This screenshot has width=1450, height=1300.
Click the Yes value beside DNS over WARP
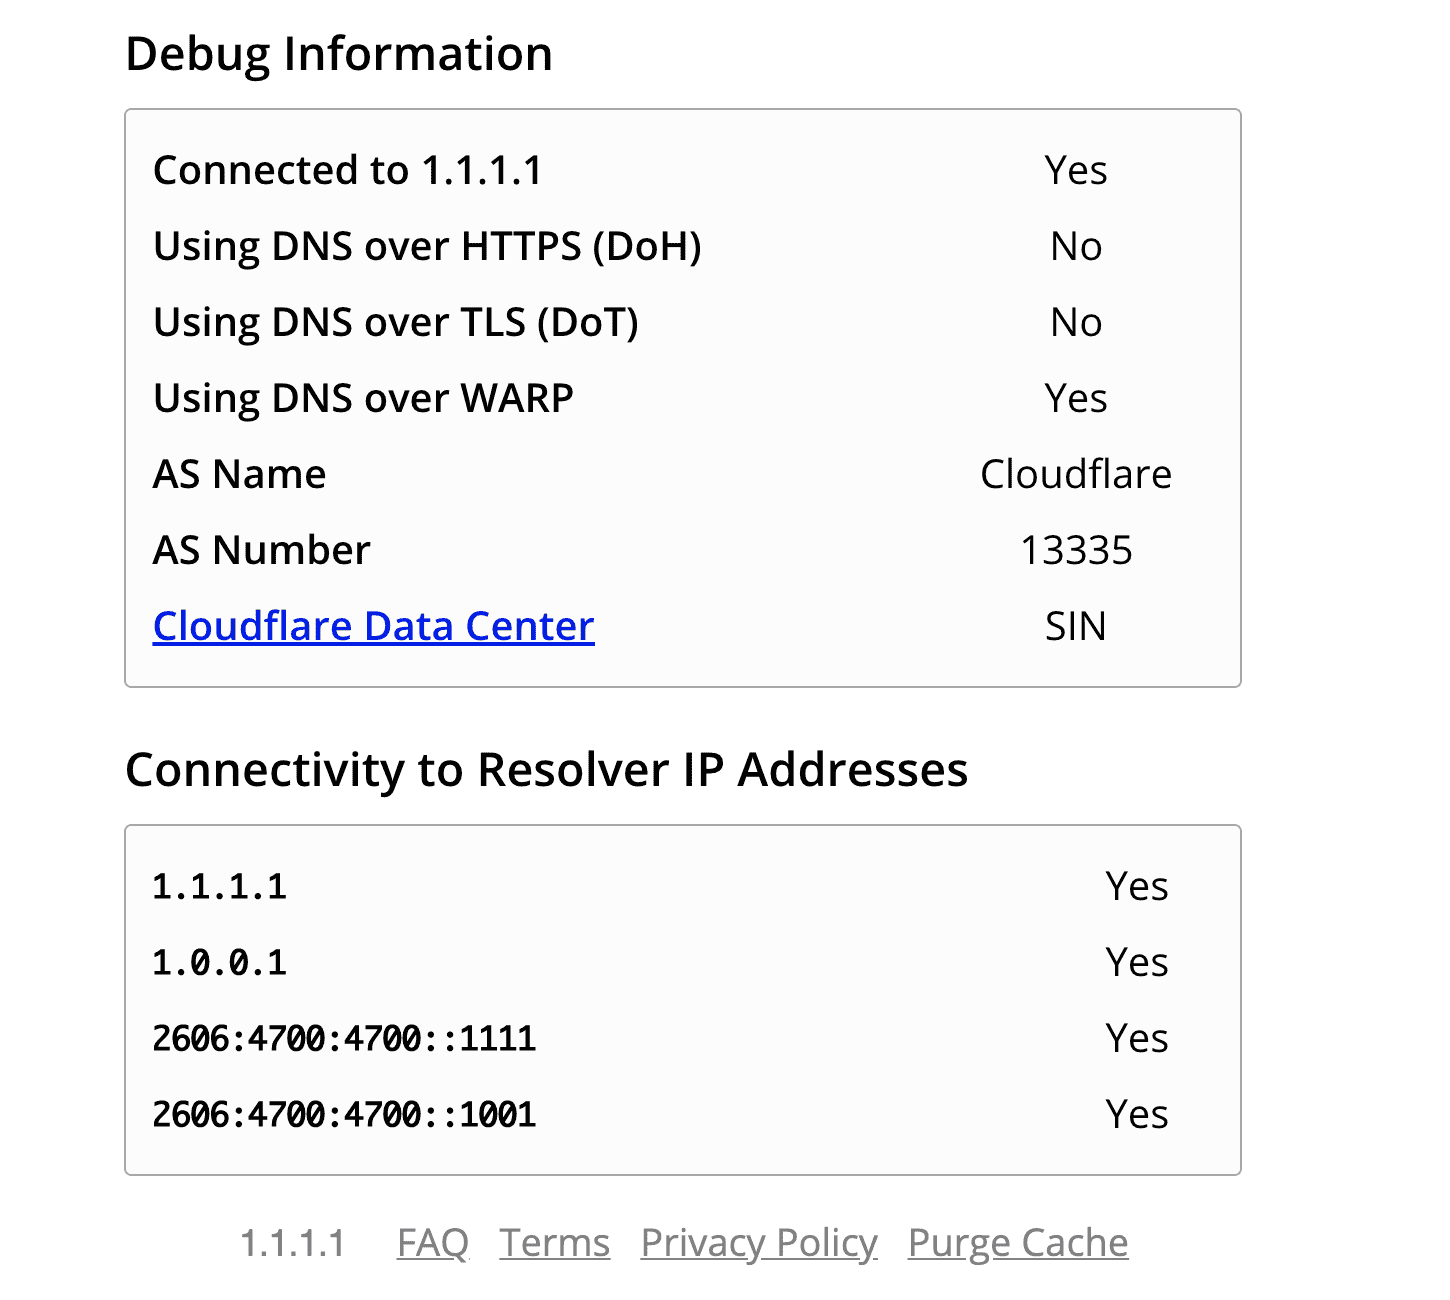pos(1076,398)
